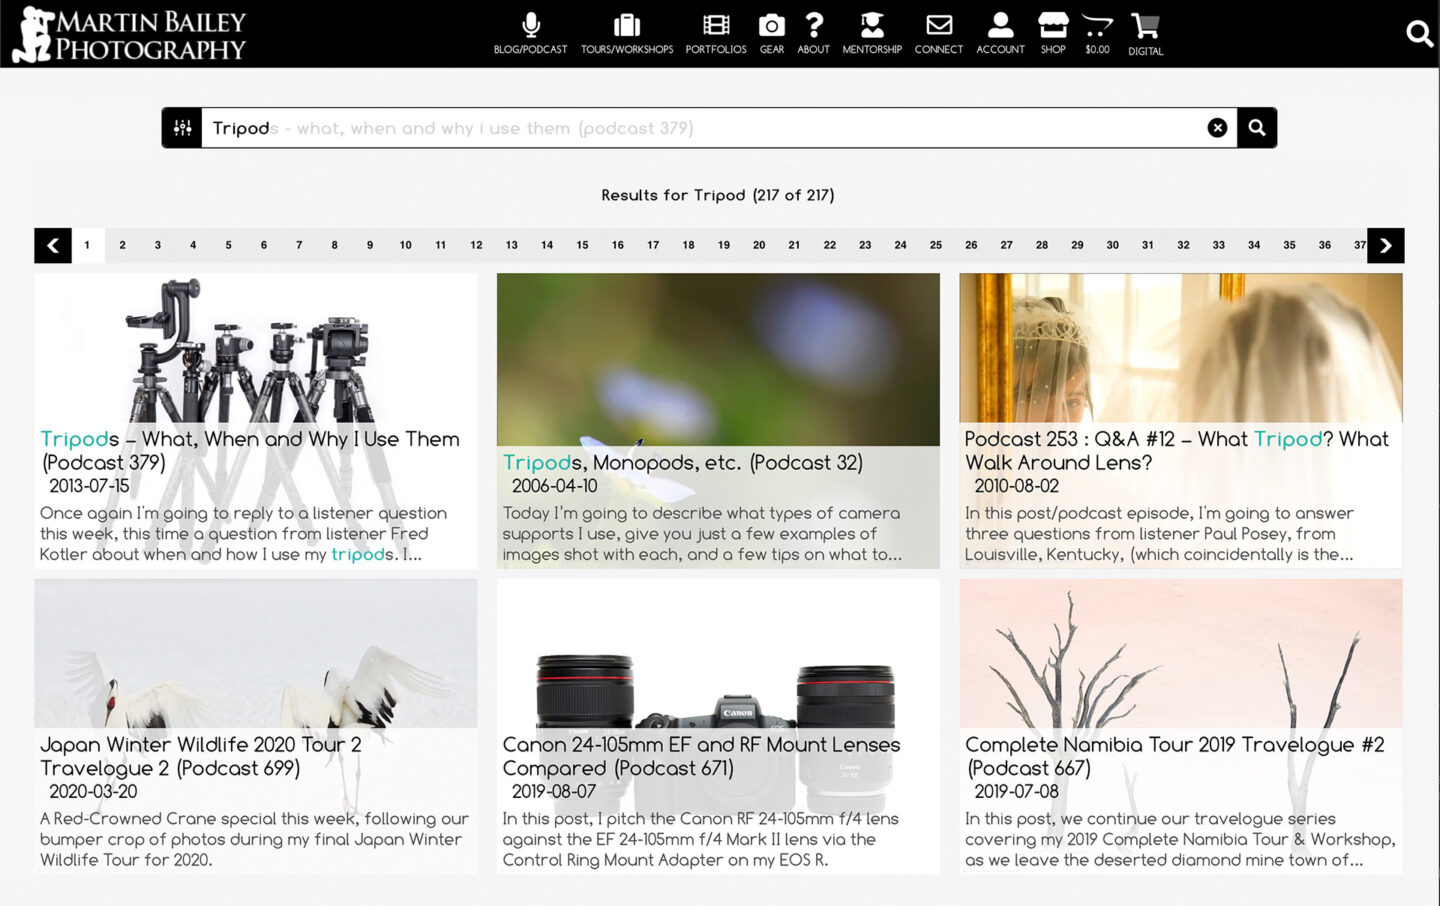This screenshot has height=906, width=1440.
Task: Open the Shop storefront icon
Action: pos(1052,26)
